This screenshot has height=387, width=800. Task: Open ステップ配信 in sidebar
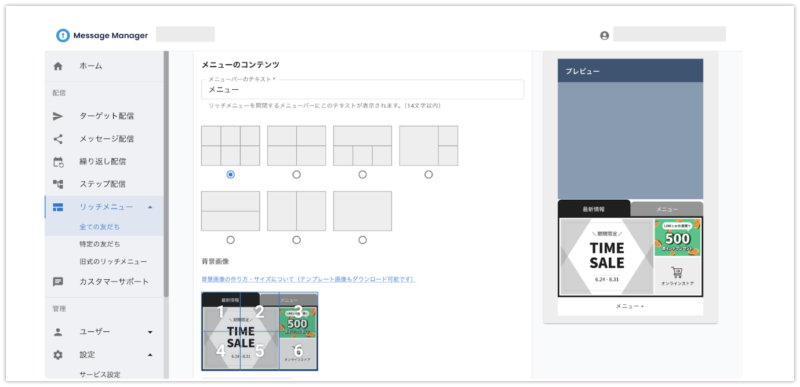click(x=104, y=184)
